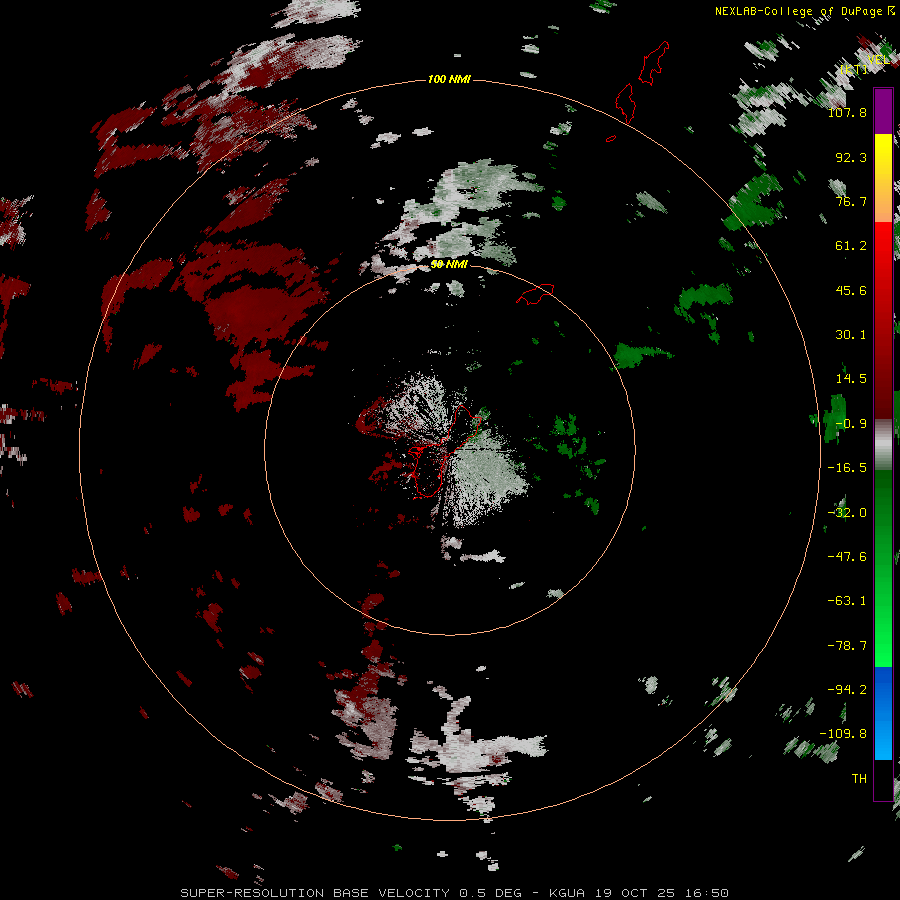This screenshot has width=900, height=900.
Task: Select the -47.6 velocity scale value
Action: point(847,557)
